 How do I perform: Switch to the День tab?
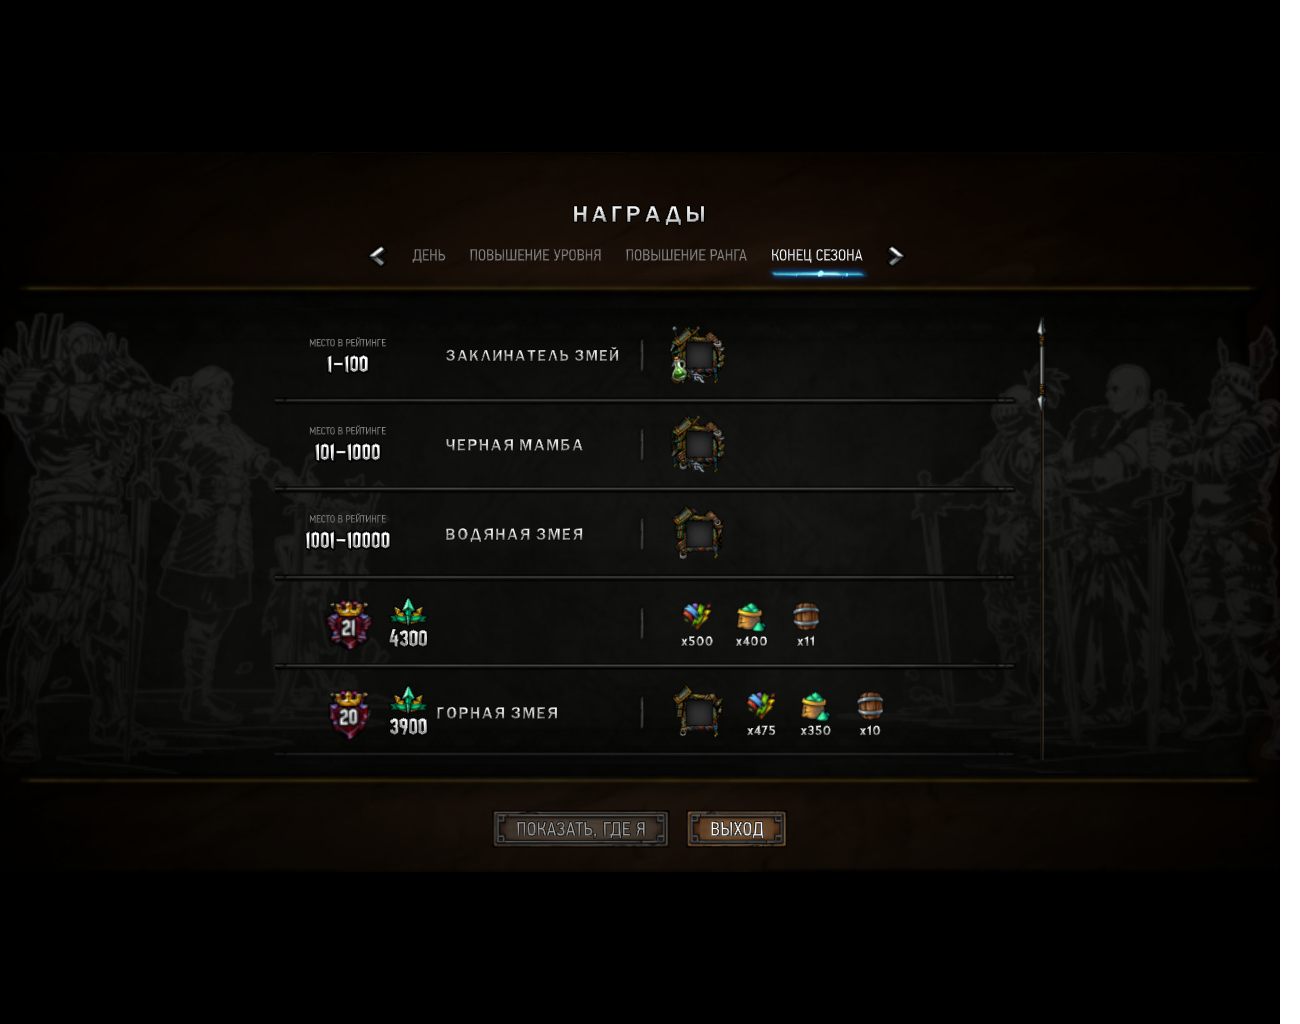point(429,256)
